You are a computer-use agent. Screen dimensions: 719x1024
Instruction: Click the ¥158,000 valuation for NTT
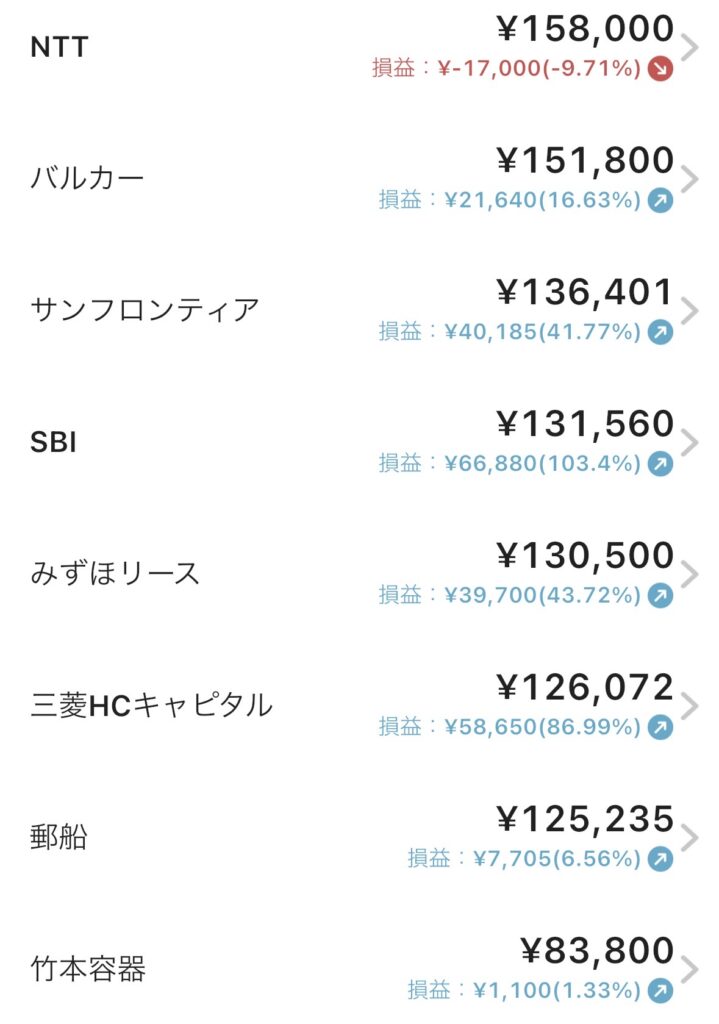[585, 28]
